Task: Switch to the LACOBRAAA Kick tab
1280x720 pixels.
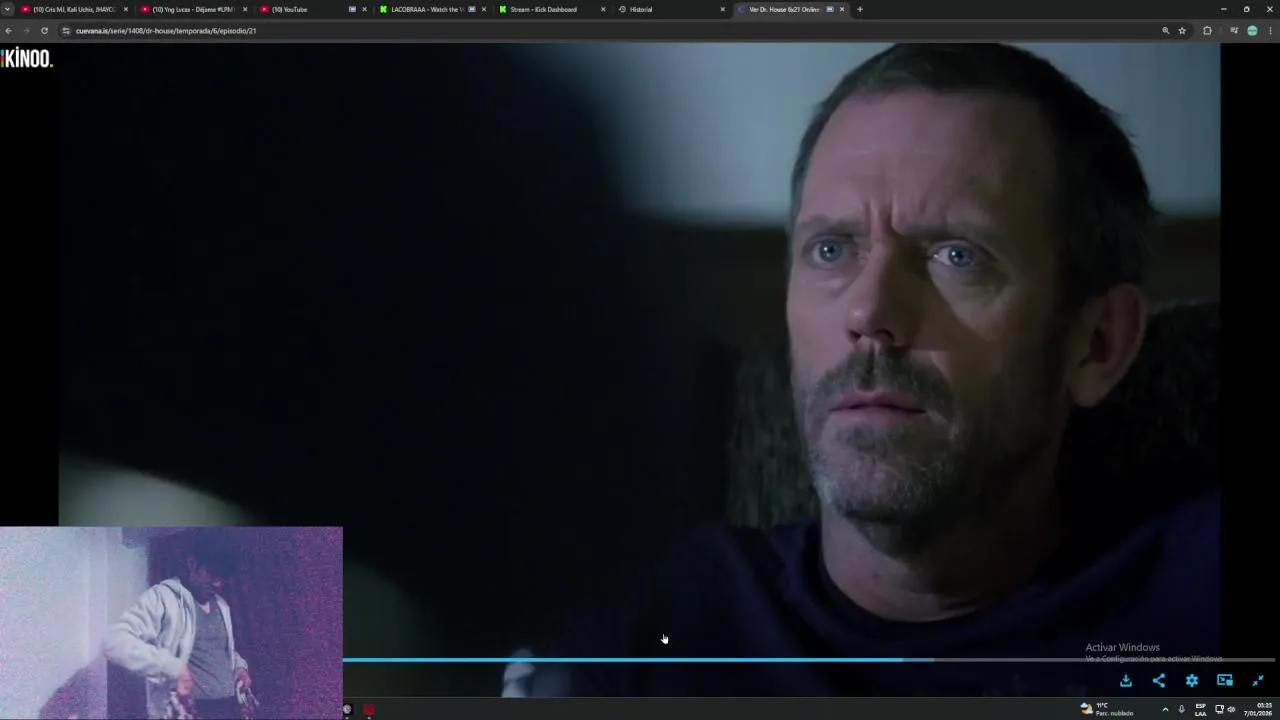Action: (433, 9)
